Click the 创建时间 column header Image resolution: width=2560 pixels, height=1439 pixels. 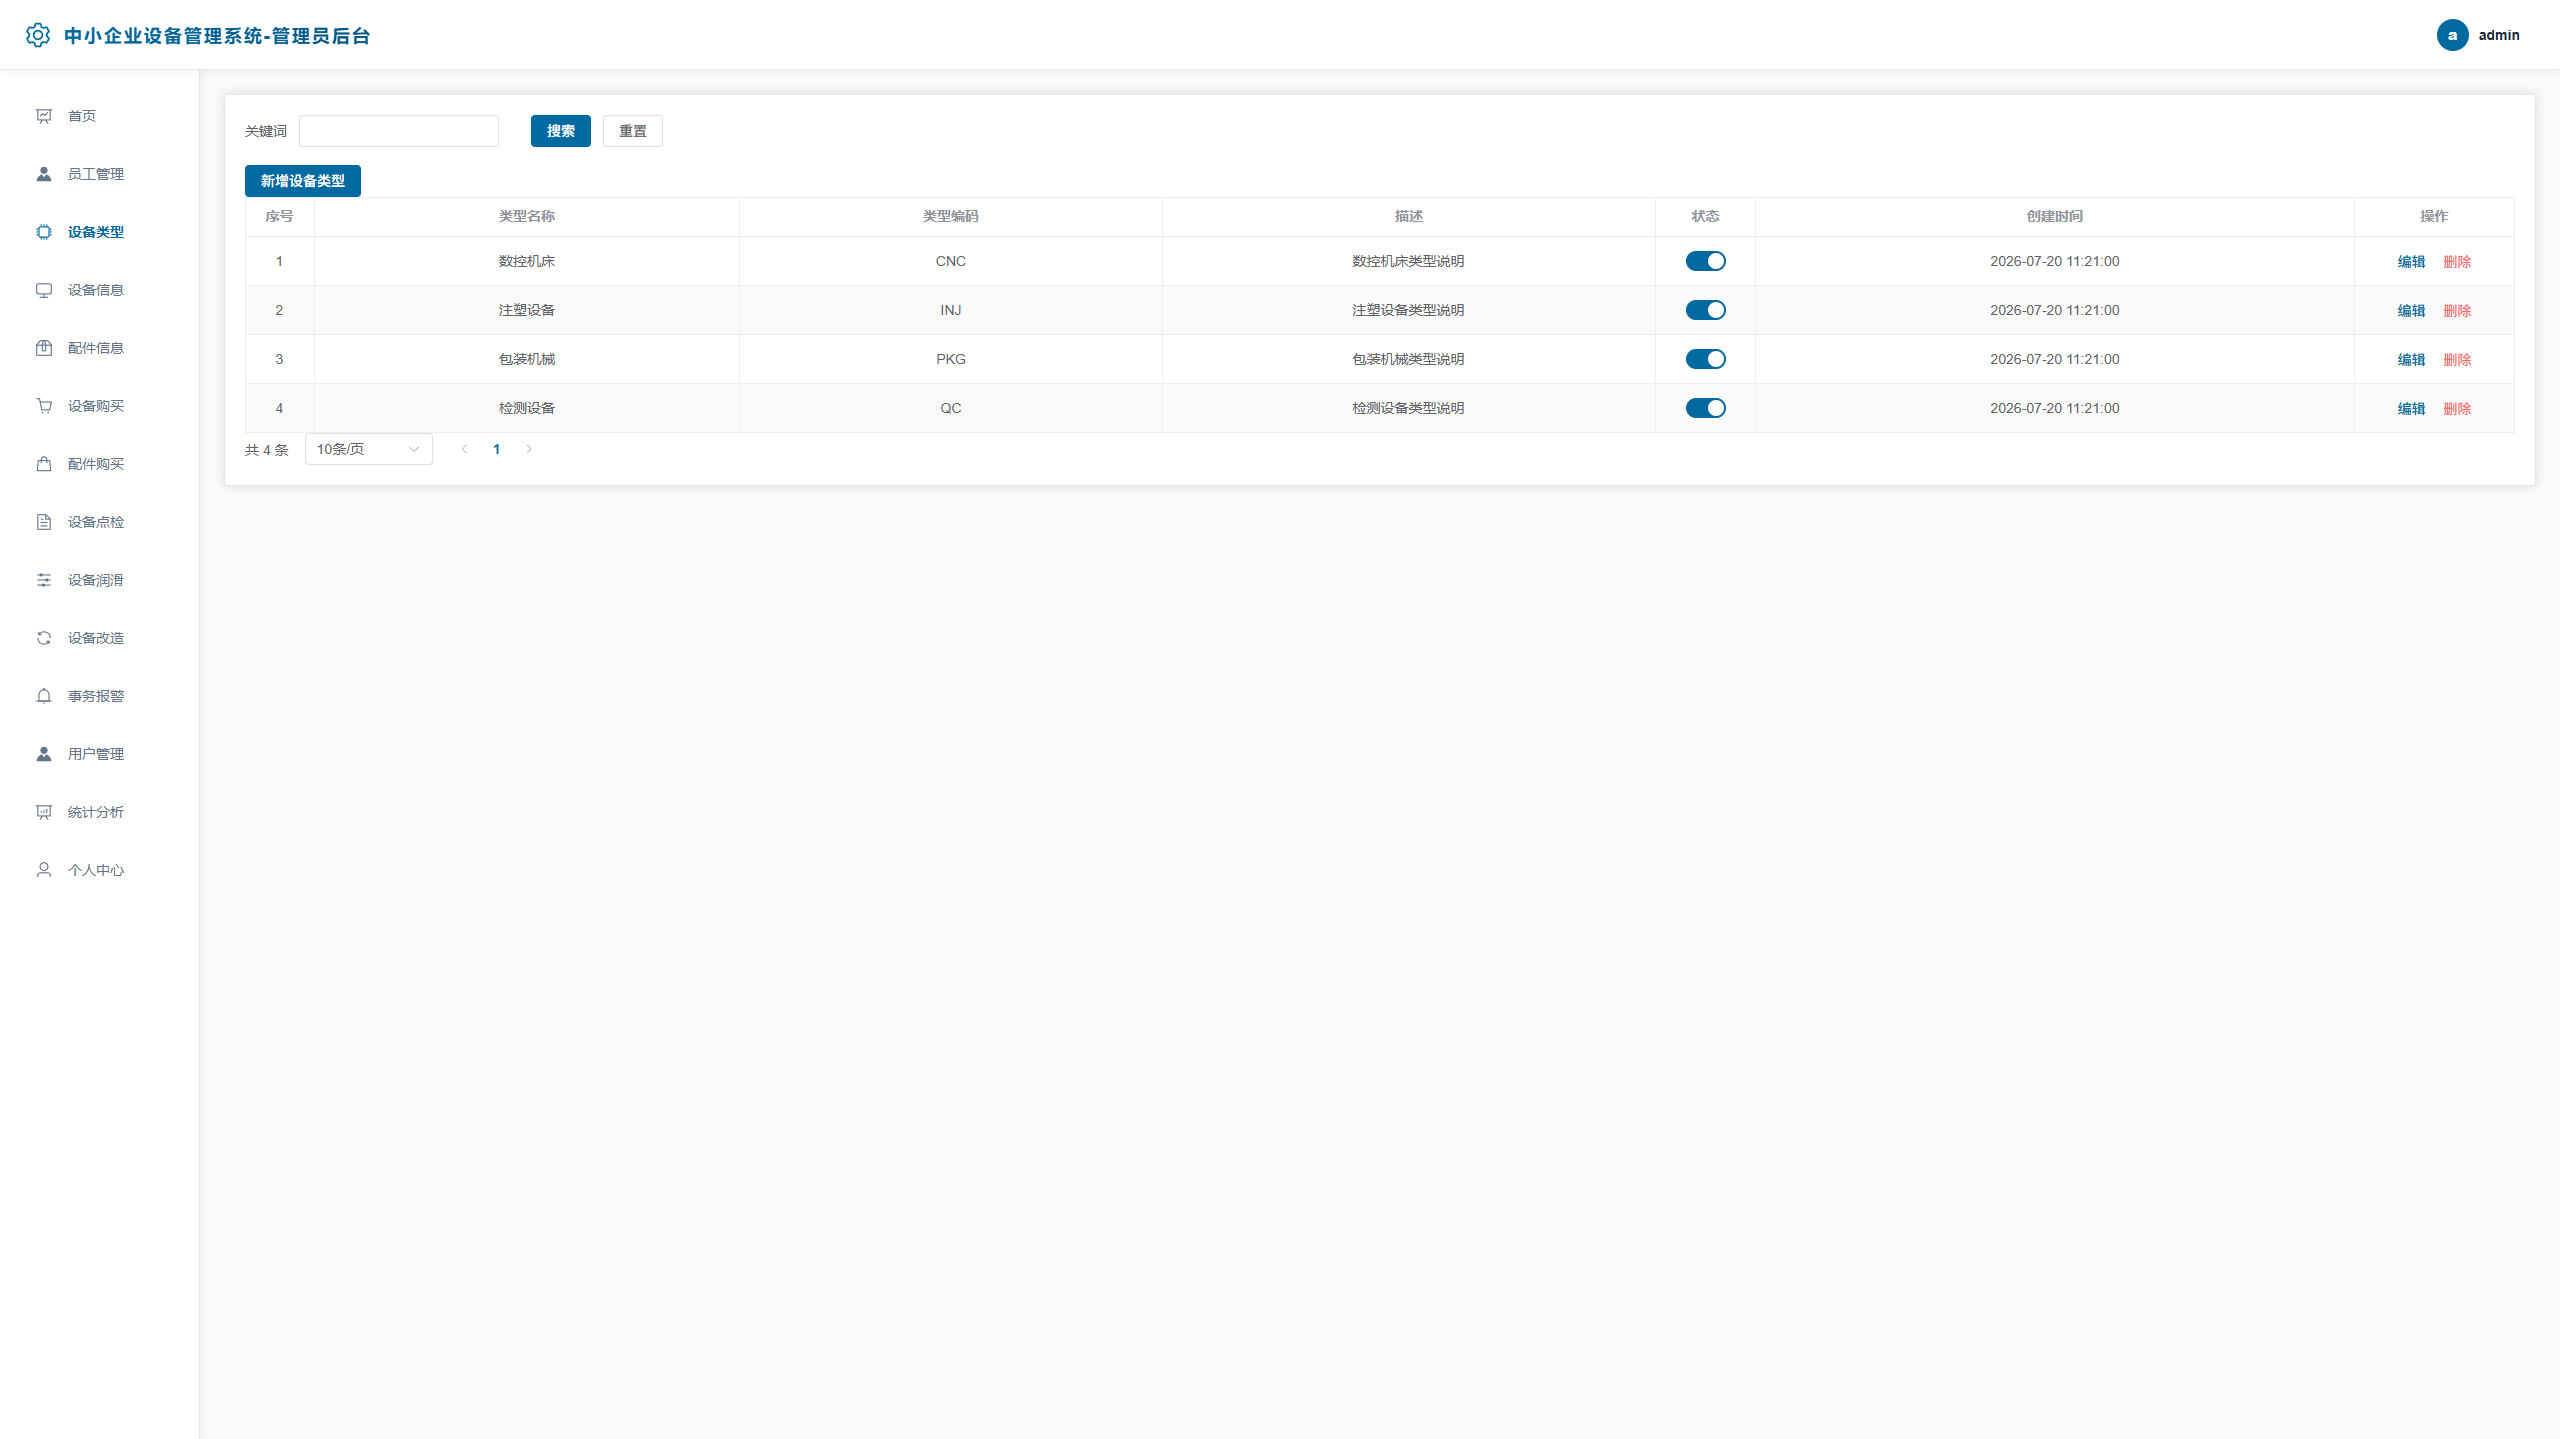(2054, 216)
